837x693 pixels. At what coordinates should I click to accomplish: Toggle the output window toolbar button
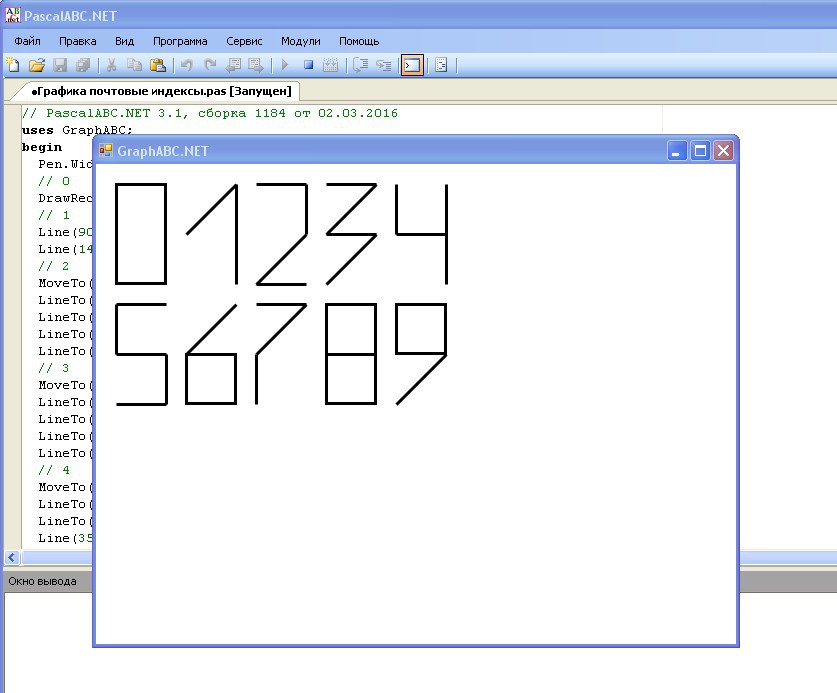[411, 66]
